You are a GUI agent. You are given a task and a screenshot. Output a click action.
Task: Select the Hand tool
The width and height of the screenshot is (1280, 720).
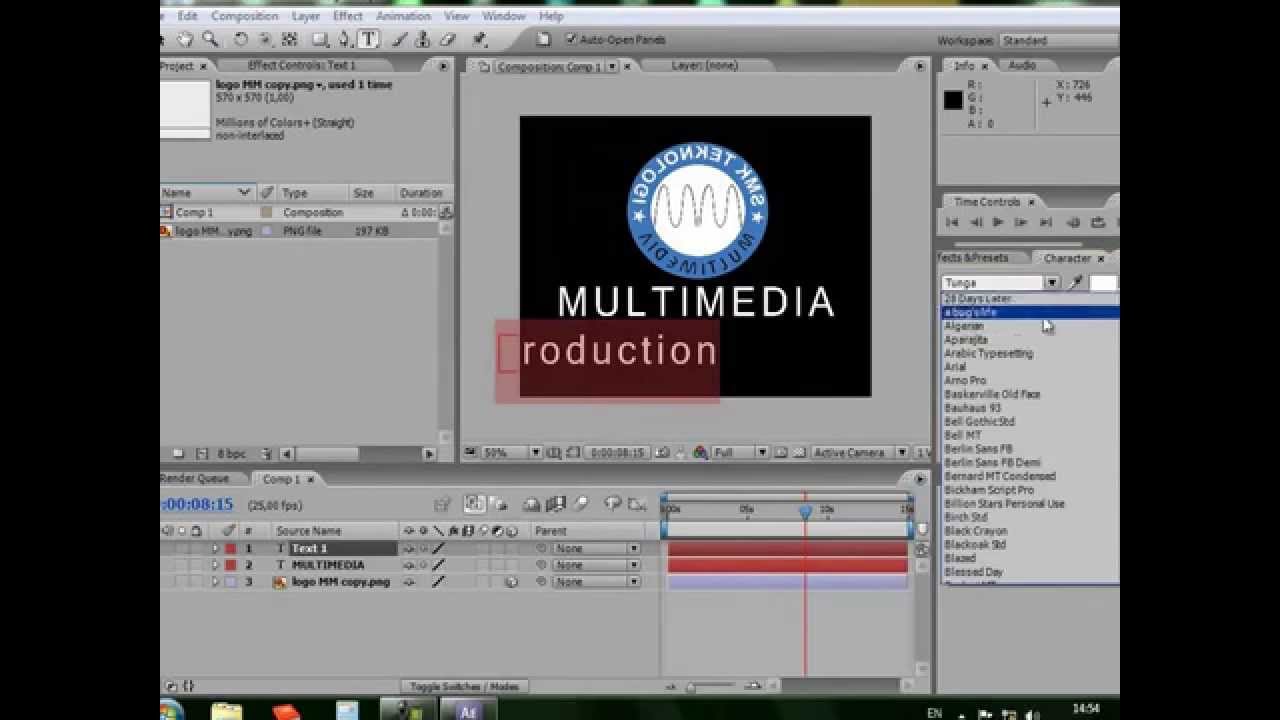[x=185, y=39]
